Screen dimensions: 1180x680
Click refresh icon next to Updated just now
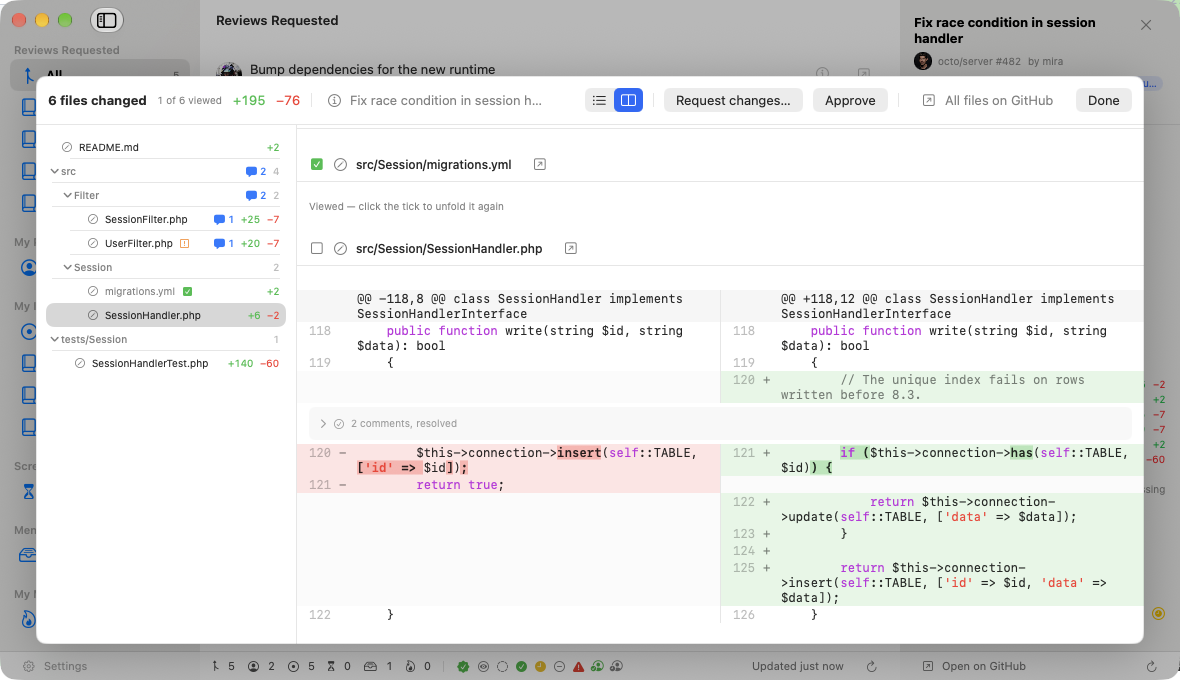[871, 666]
